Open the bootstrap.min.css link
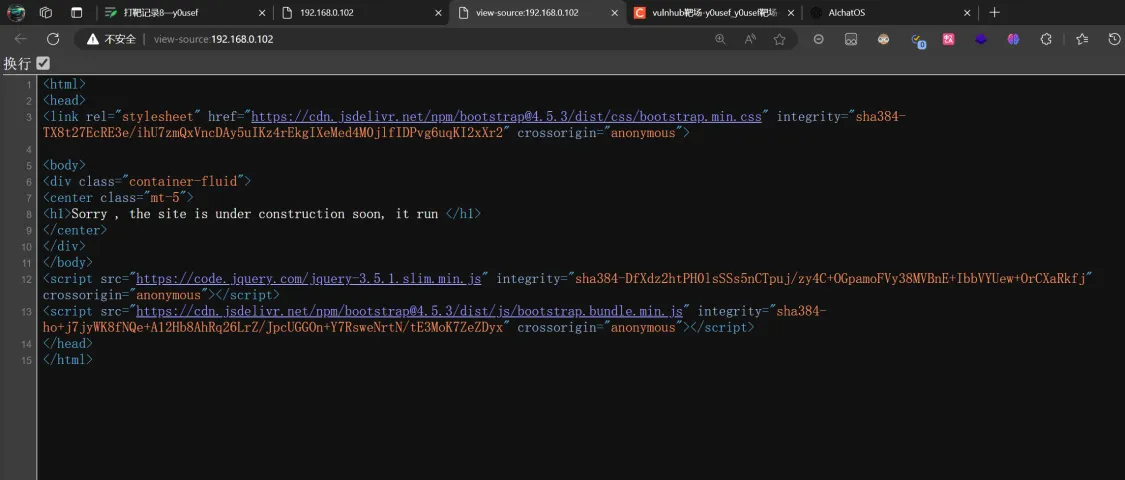This screenshot has width=1125, height=480. click(x=506, y=117)
